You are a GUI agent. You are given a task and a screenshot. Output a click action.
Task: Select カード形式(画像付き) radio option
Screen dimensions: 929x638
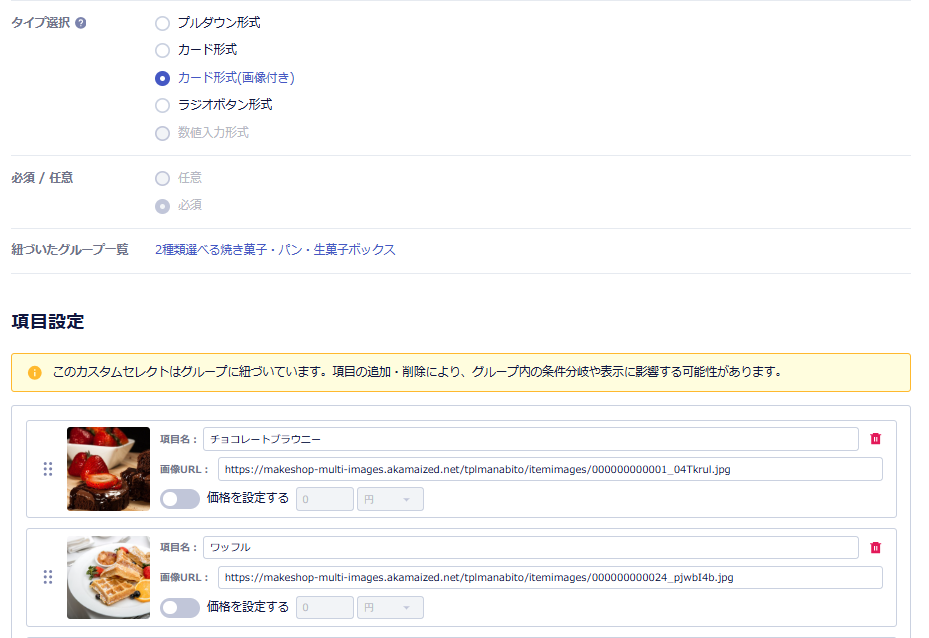(162, 78)
